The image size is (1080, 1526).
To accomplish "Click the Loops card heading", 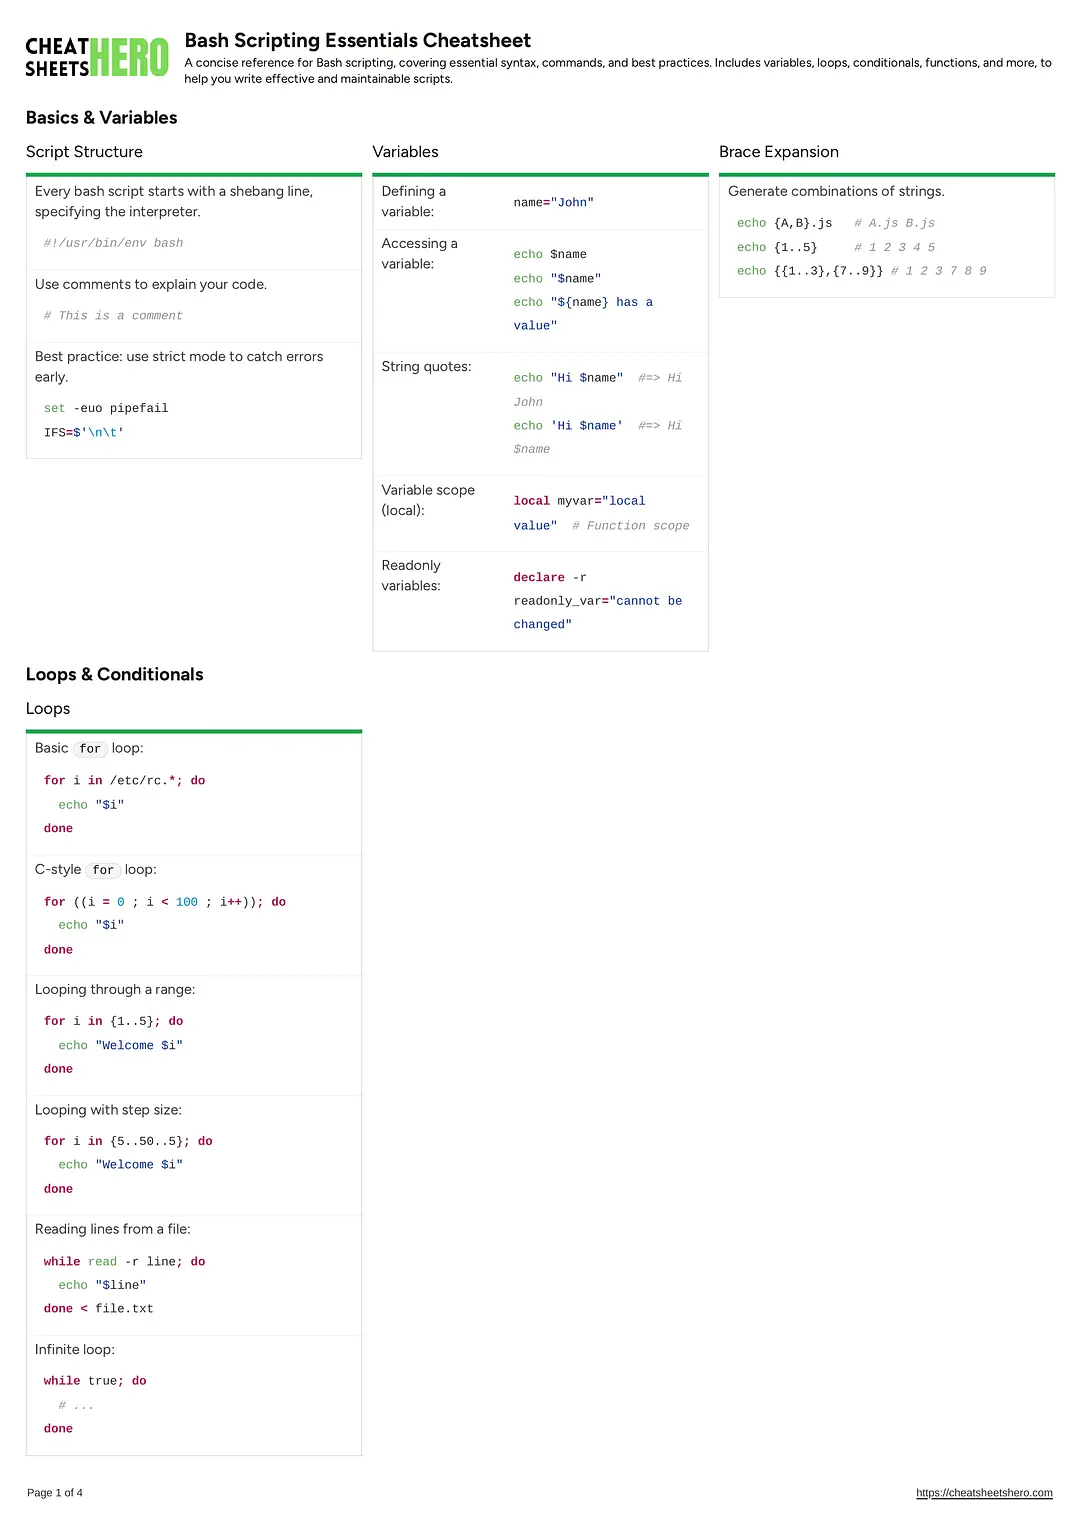I will pos(48,709).
